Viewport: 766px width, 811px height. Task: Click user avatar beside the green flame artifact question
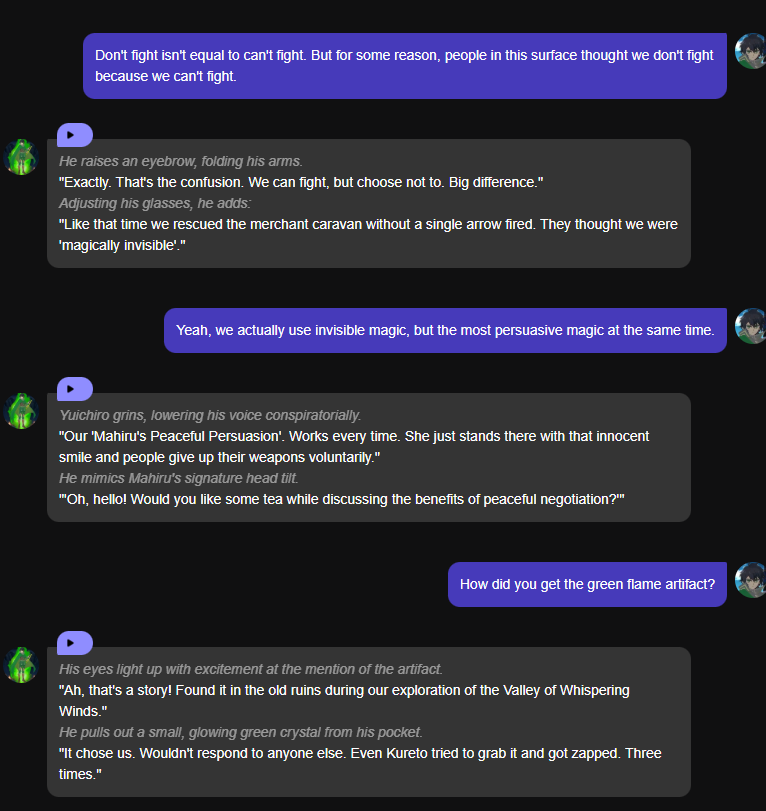pos(751,580)
